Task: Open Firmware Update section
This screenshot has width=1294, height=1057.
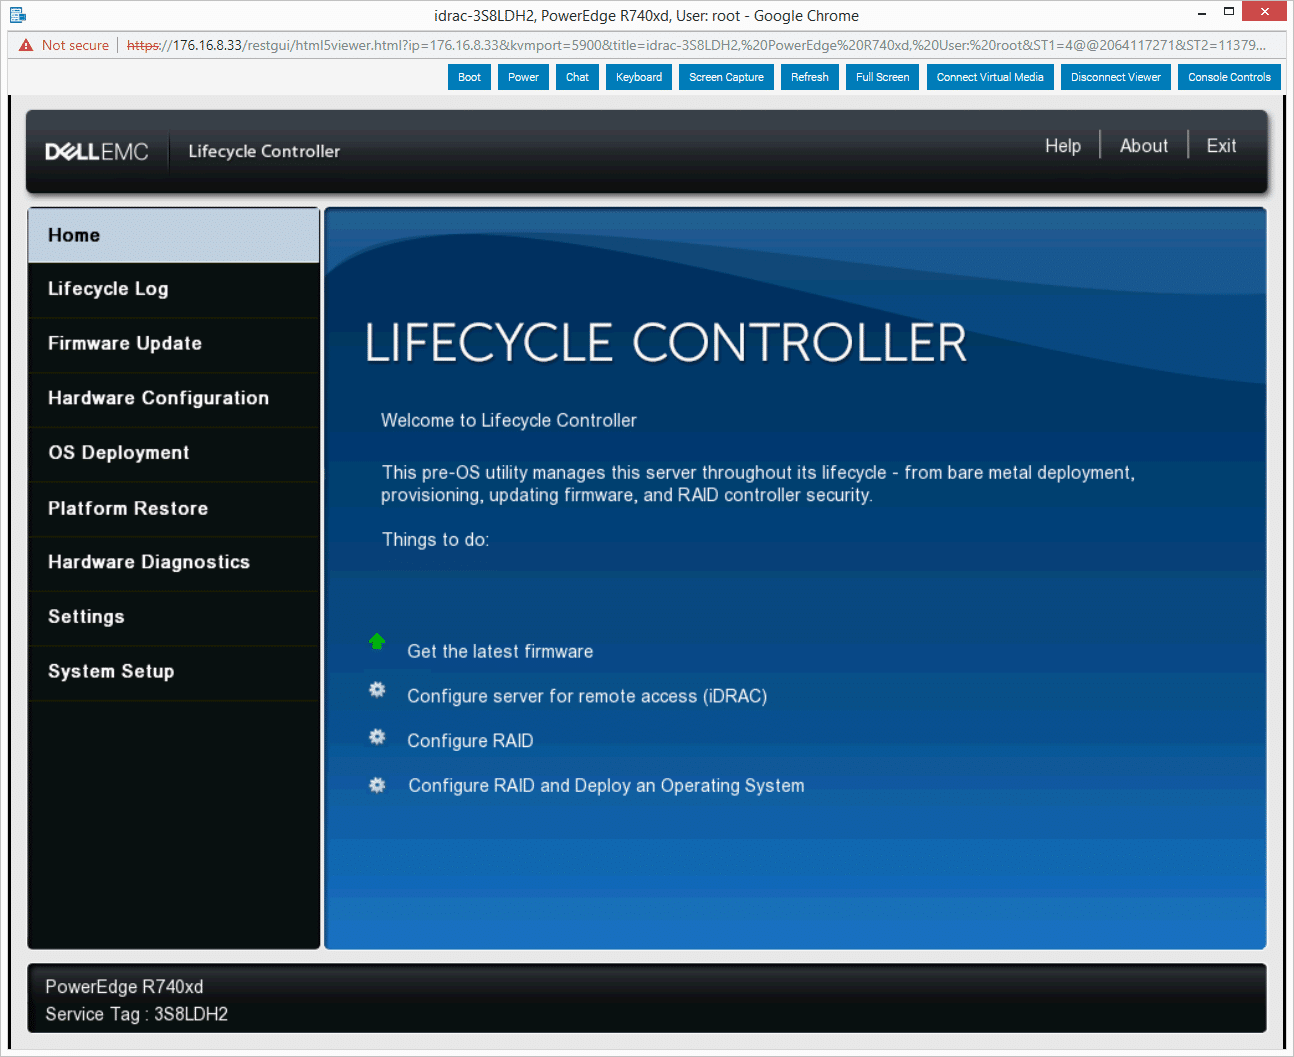Action: pyautogui.click(x=174, y=344)
